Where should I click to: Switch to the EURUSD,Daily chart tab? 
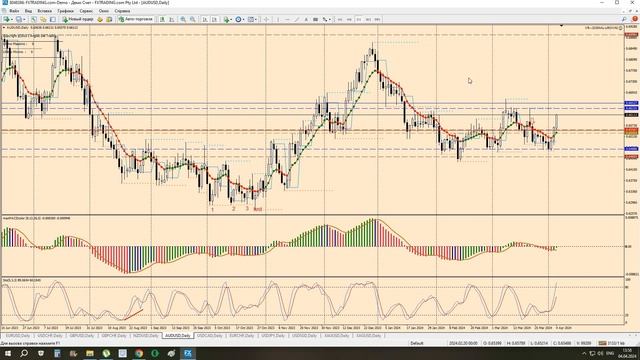(x=18, y=336)
